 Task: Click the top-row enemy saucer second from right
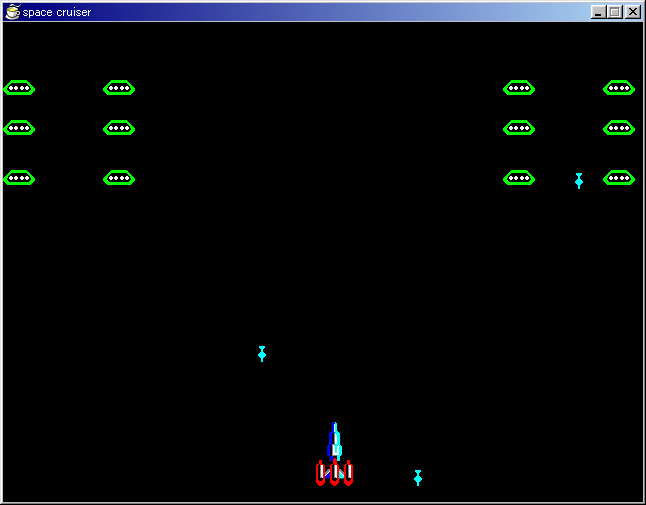click(519, 88)
